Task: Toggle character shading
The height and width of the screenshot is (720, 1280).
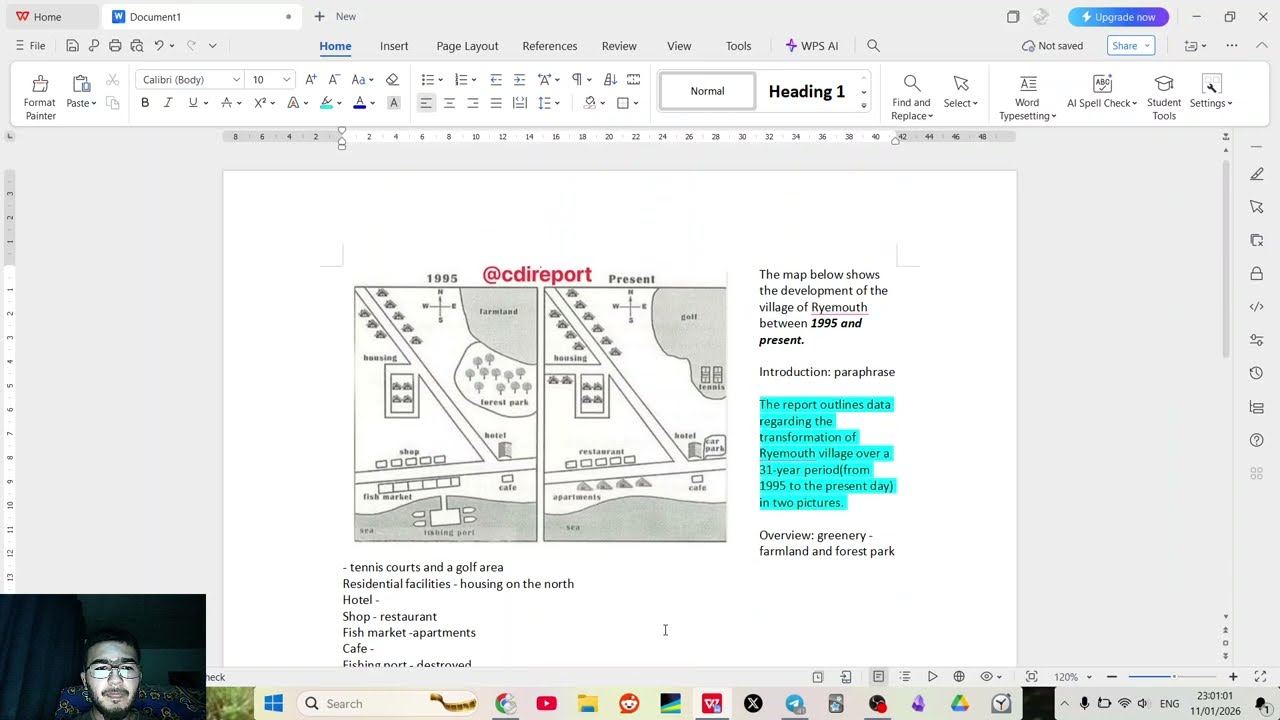Action: 394,103
